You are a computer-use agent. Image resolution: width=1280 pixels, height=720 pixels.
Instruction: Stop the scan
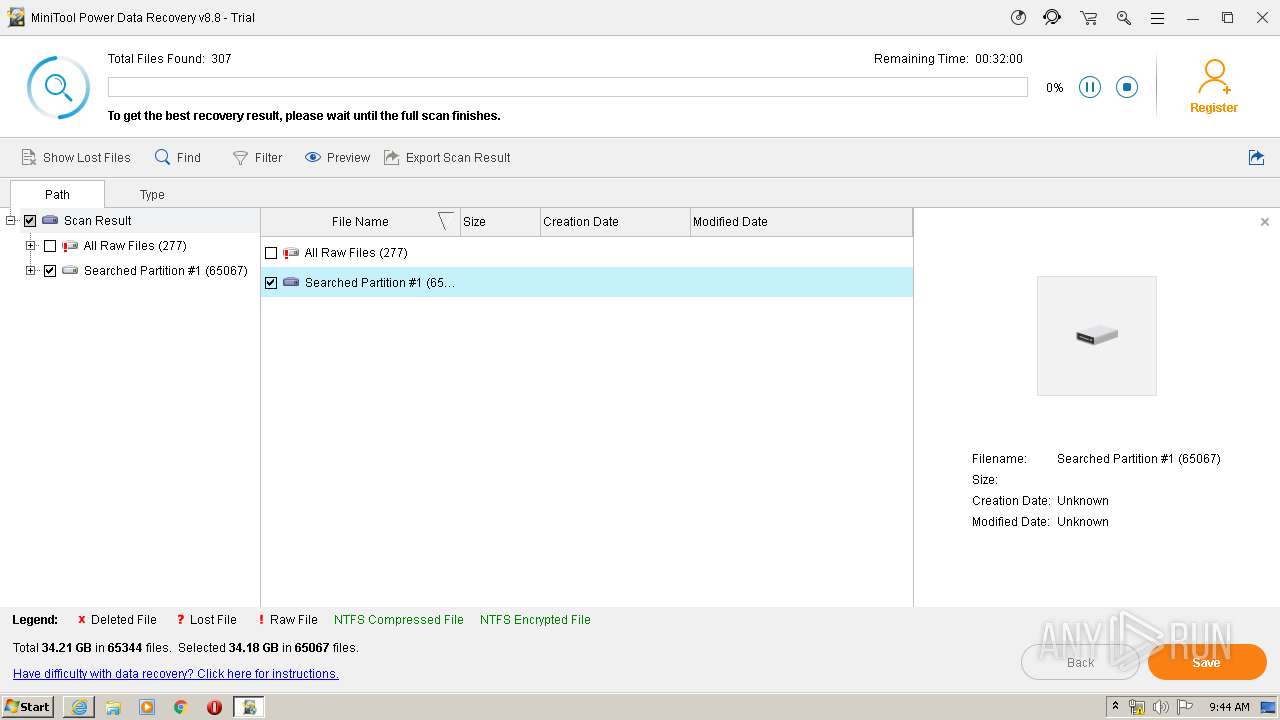click(x=1127, y=88)
